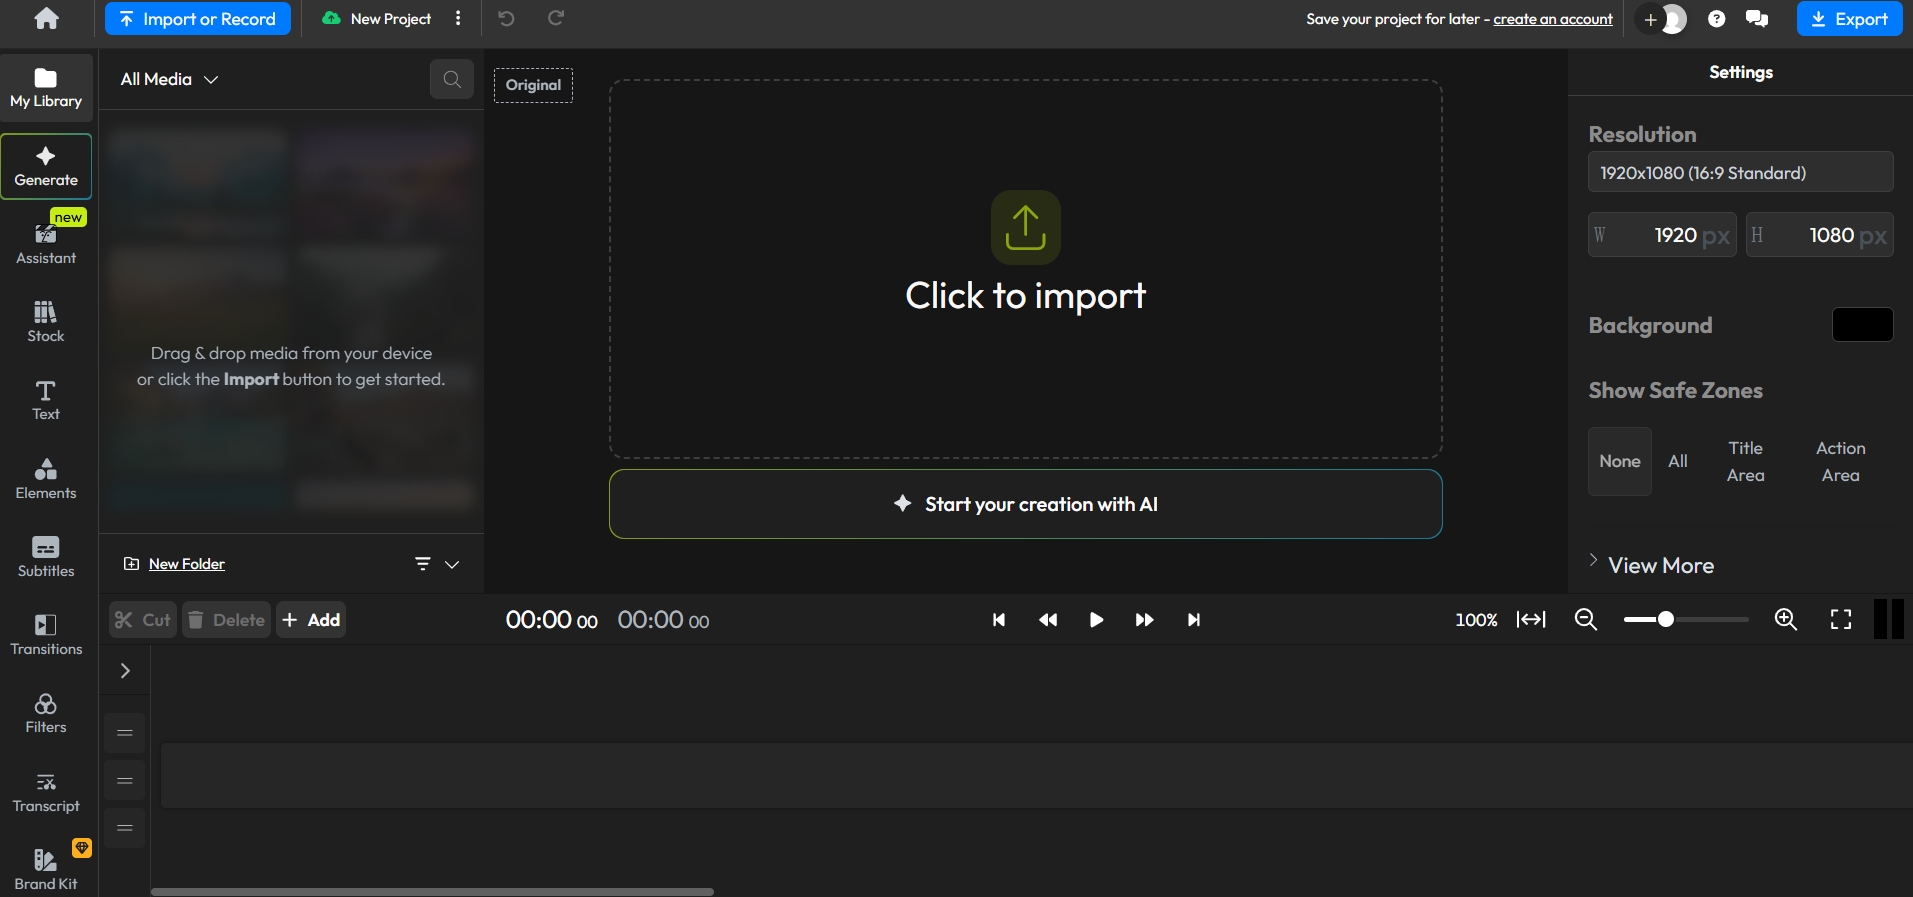Fit timeline to width icon
Viewport: 1913px width, 897px height.
click(x=1531, y=620)
